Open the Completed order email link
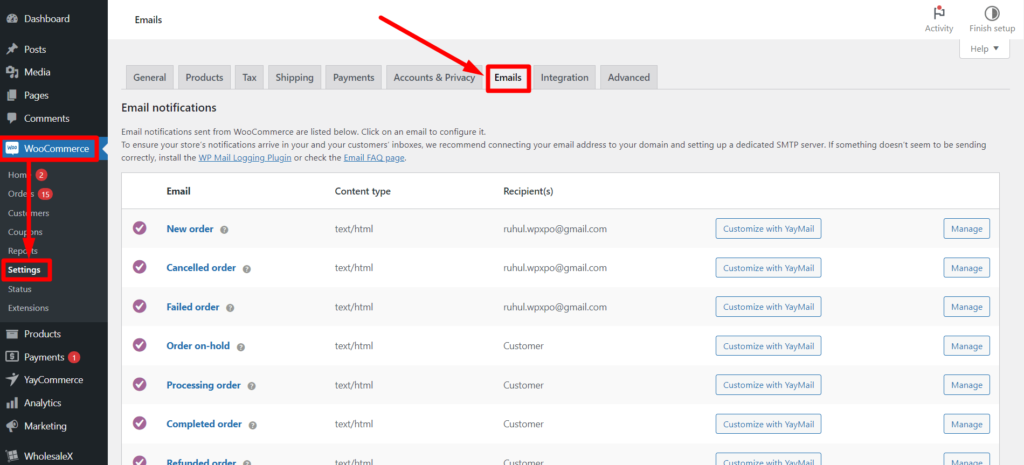Image resolution: width=1024 pixels, height=465 pixels. tap(204, 424)
